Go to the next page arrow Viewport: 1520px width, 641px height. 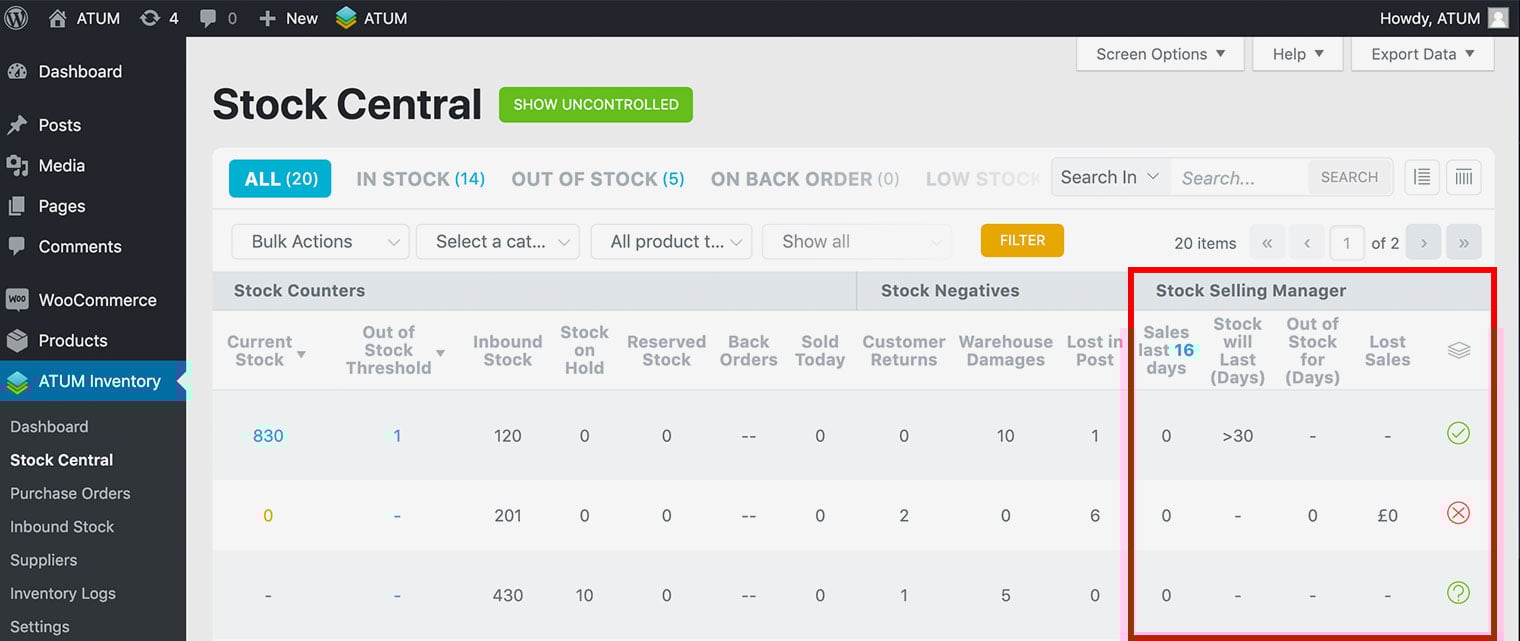point(1423,242)
